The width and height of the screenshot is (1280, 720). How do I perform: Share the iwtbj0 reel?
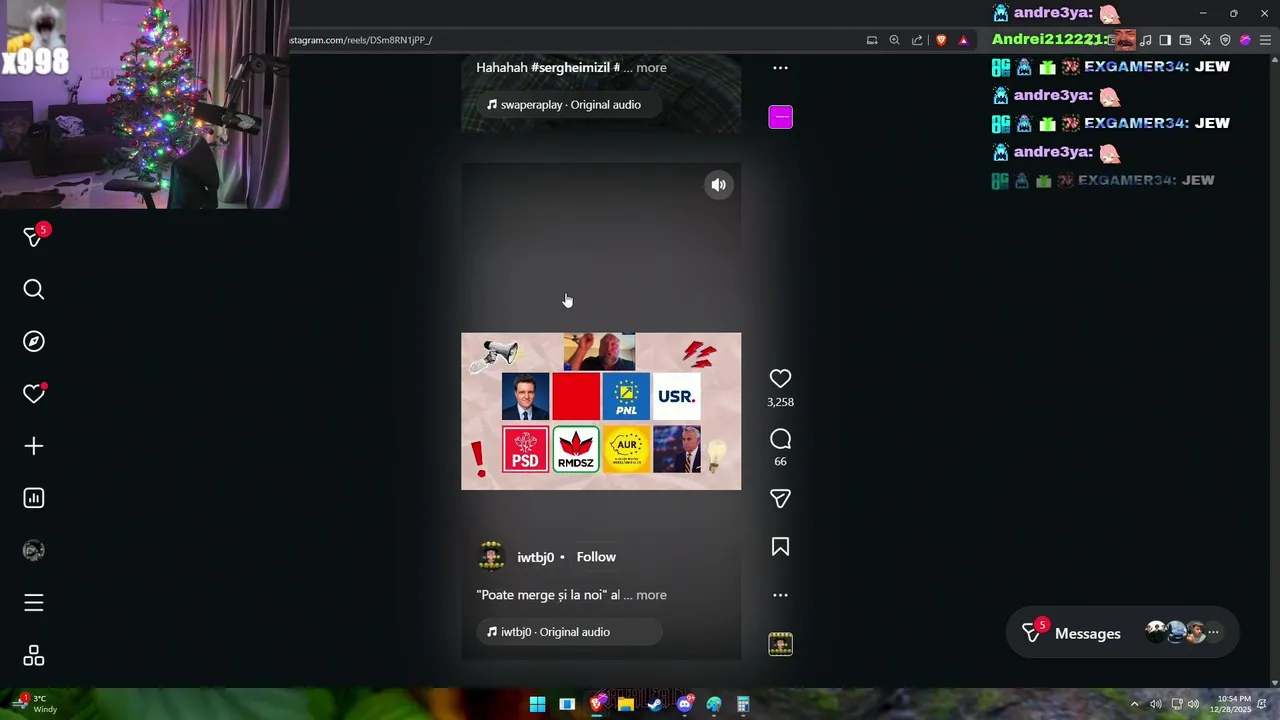tap(780, 498)
